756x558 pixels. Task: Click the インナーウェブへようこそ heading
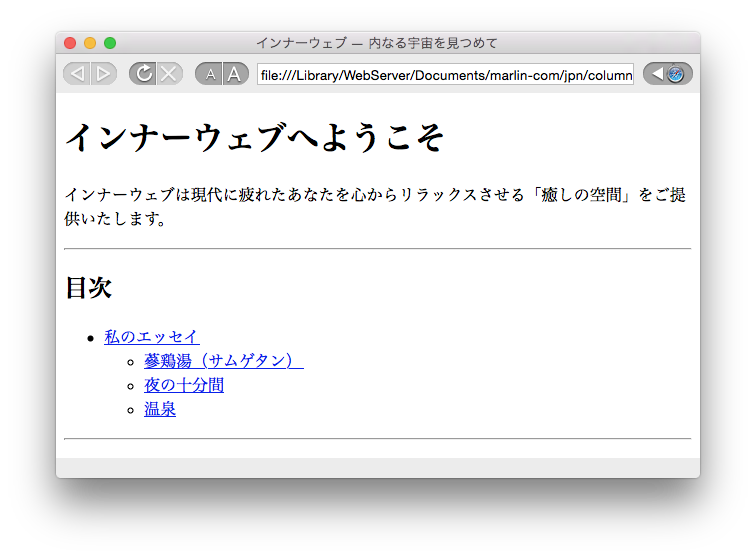(x=254, y=138)
